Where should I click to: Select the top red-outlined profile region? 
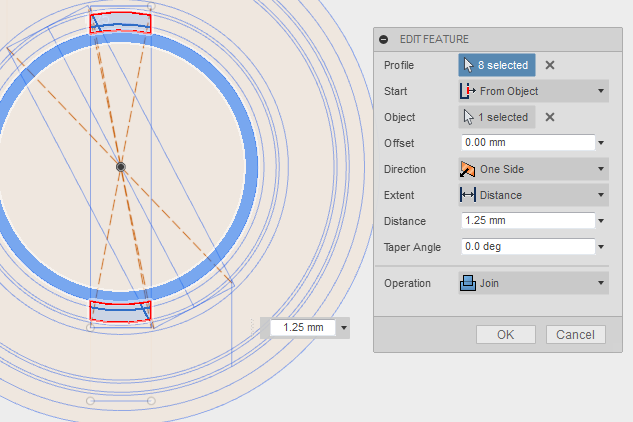pos(121,23)
